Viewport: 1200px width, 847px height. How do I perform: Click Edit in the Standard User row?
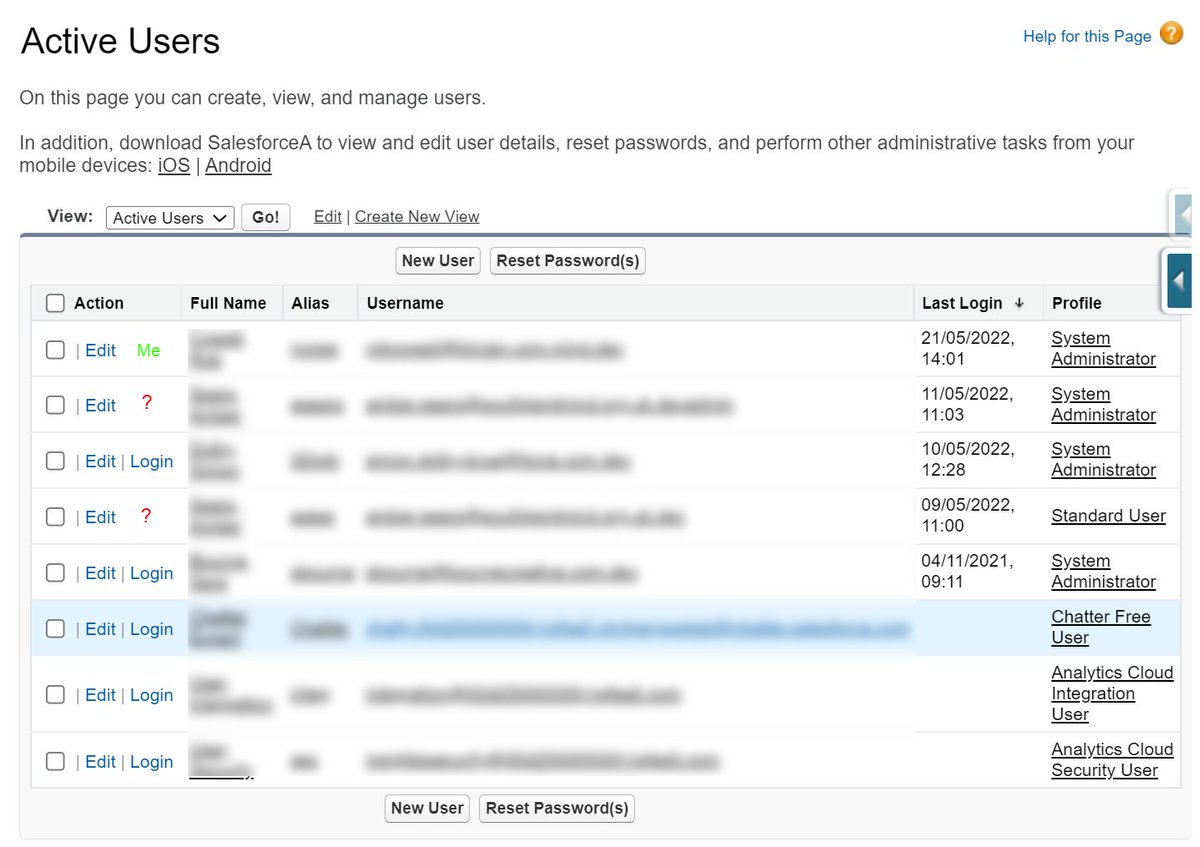101,517
